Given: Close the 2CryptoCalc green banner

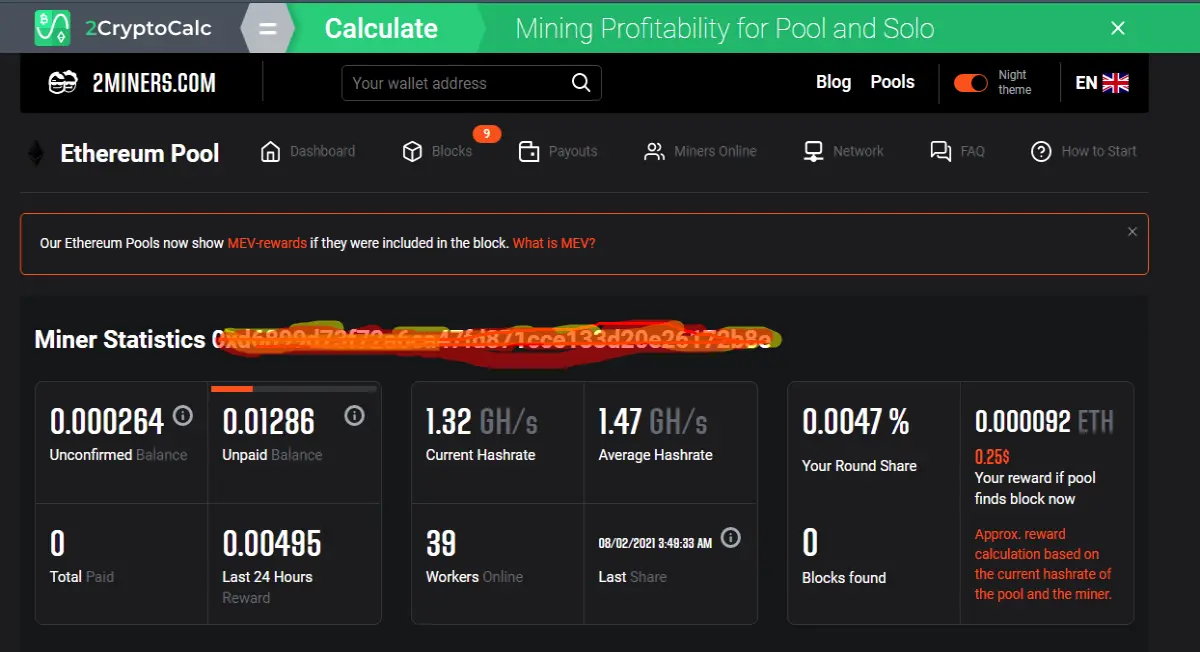Looking at the screenshot, I should 1118,28.
